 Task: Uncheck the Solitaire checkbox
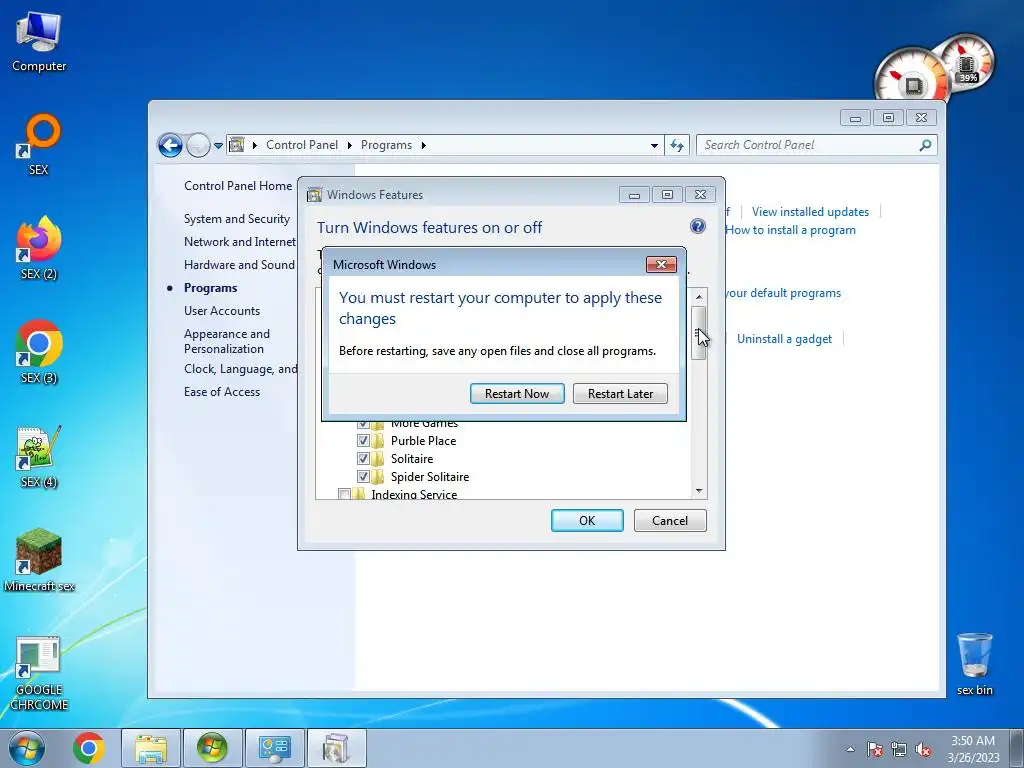[x=363, y=458]
